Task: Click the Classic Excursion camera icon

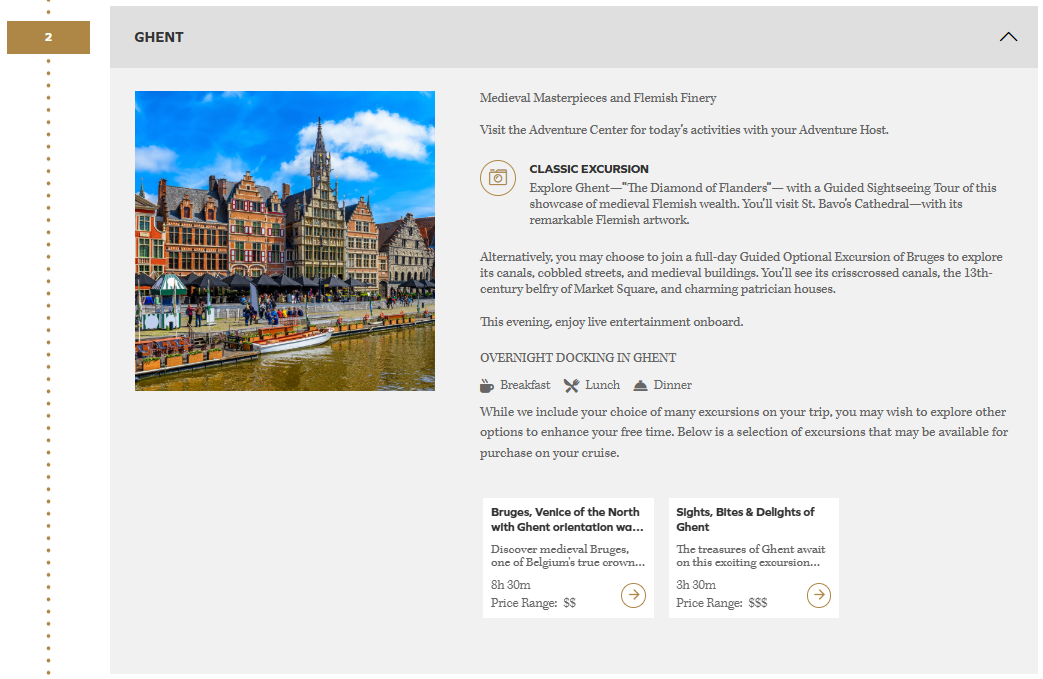Action: click(x=497, y=178)
